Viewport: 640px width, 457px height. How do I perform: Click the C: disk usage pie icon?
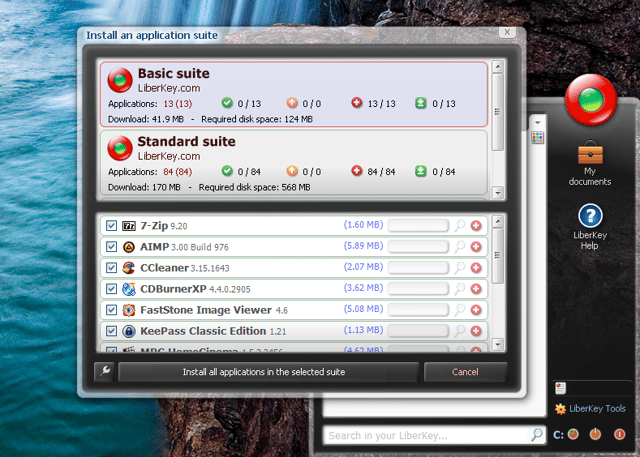pos(573,434)
